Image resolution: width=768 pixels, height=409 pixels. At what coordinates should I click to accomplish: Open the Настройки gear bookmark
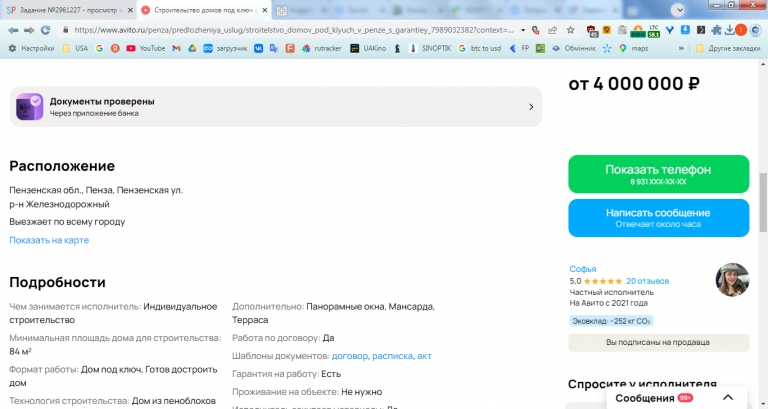(x=31, y=48)
